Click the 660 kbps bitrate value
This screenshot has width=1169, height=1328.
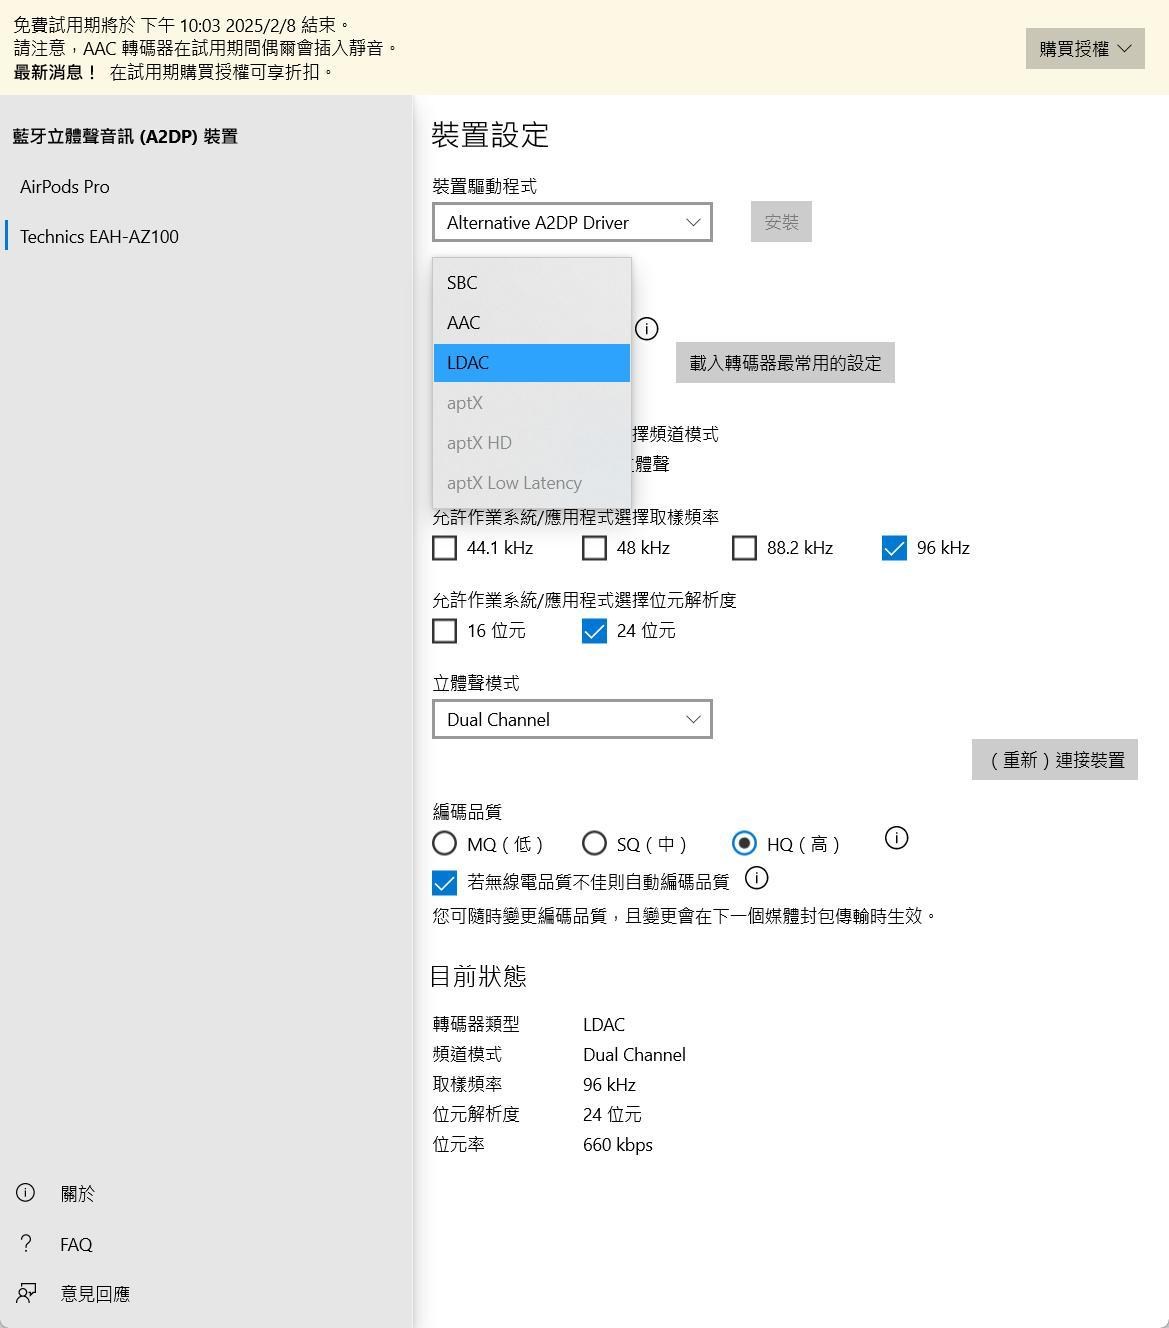click(x=618, y=1145)
